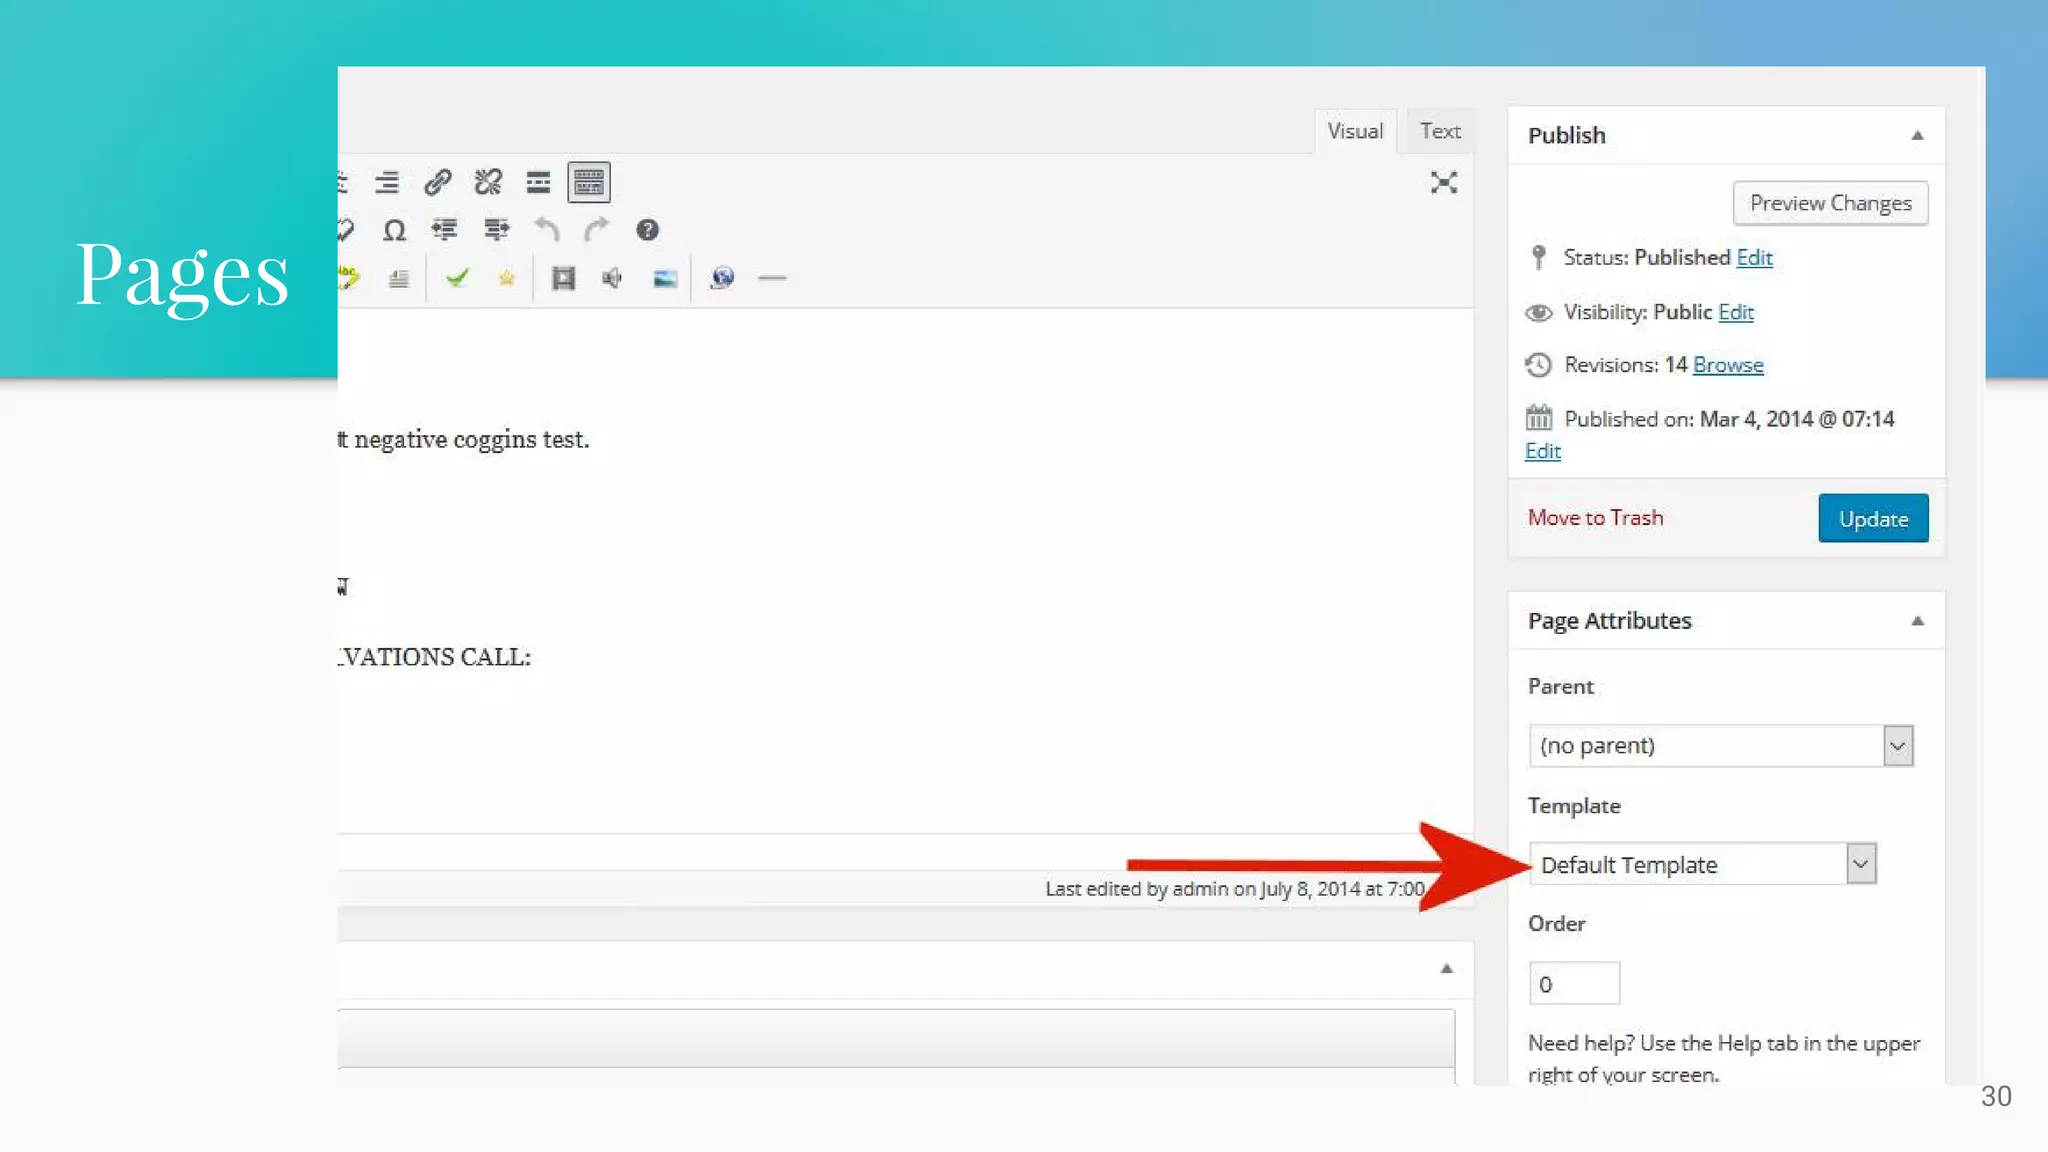Open the Default Template dropdown
The width and height of the screenshot is (2048, 1152).
[1702, 864]
